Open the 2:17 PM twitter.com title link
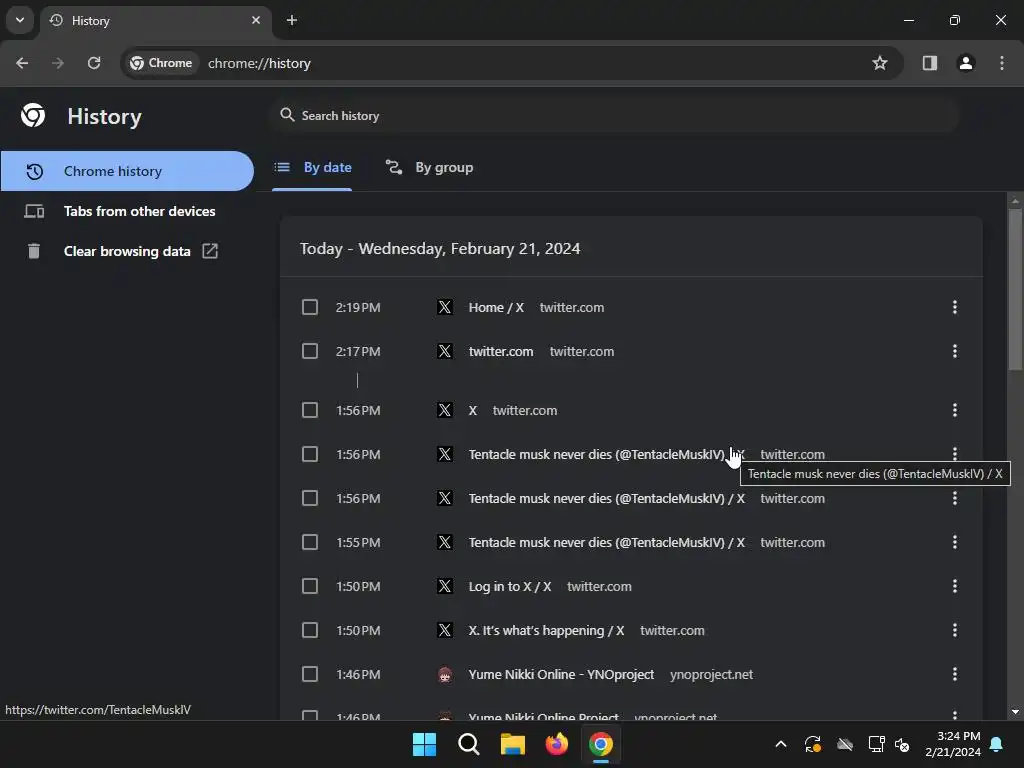Image resolution: width=1024 pixels, height=768 pixels. 501,351
